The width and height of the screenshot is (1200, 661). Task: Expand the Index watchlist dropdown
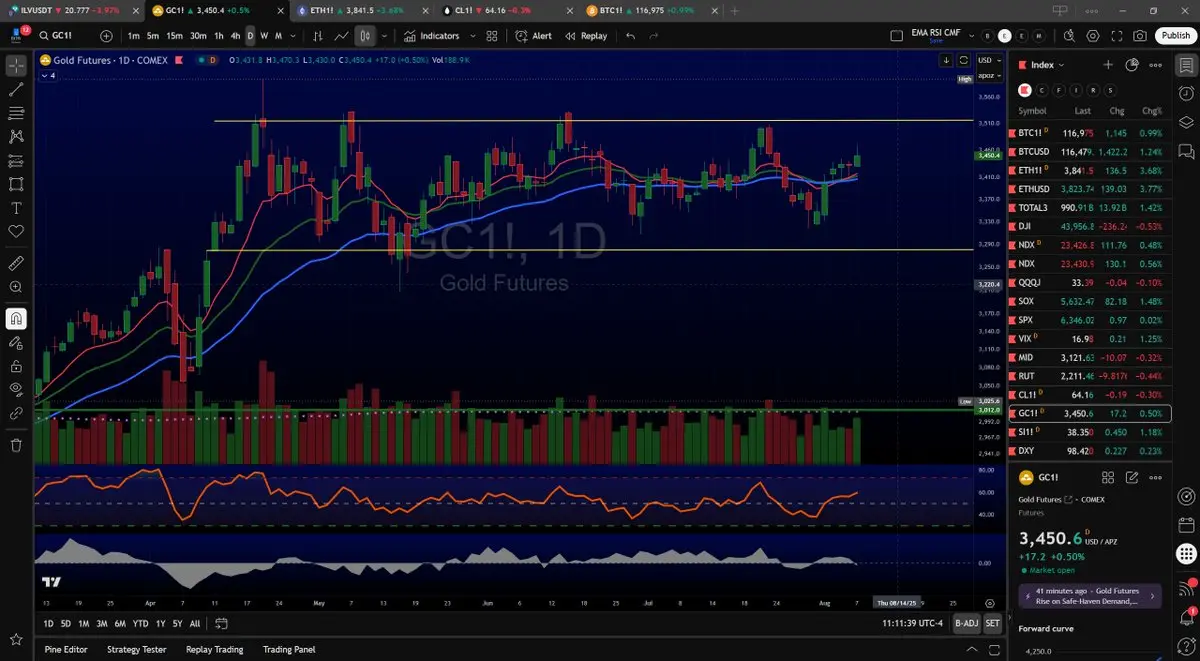(x=1048, y=64)
